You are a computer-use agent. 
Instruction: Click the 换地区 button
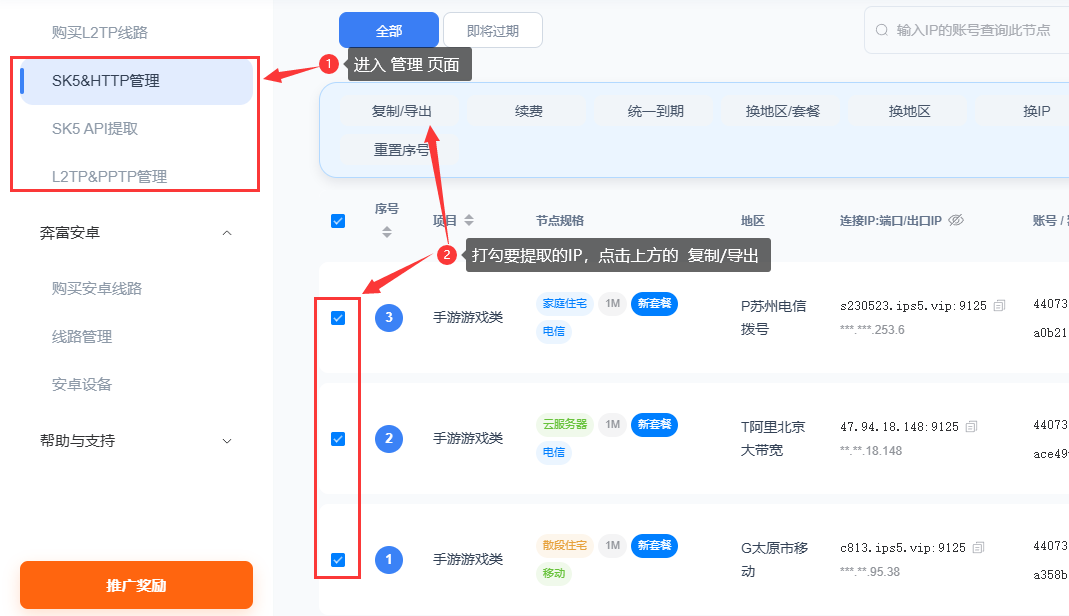pos(909,111)
